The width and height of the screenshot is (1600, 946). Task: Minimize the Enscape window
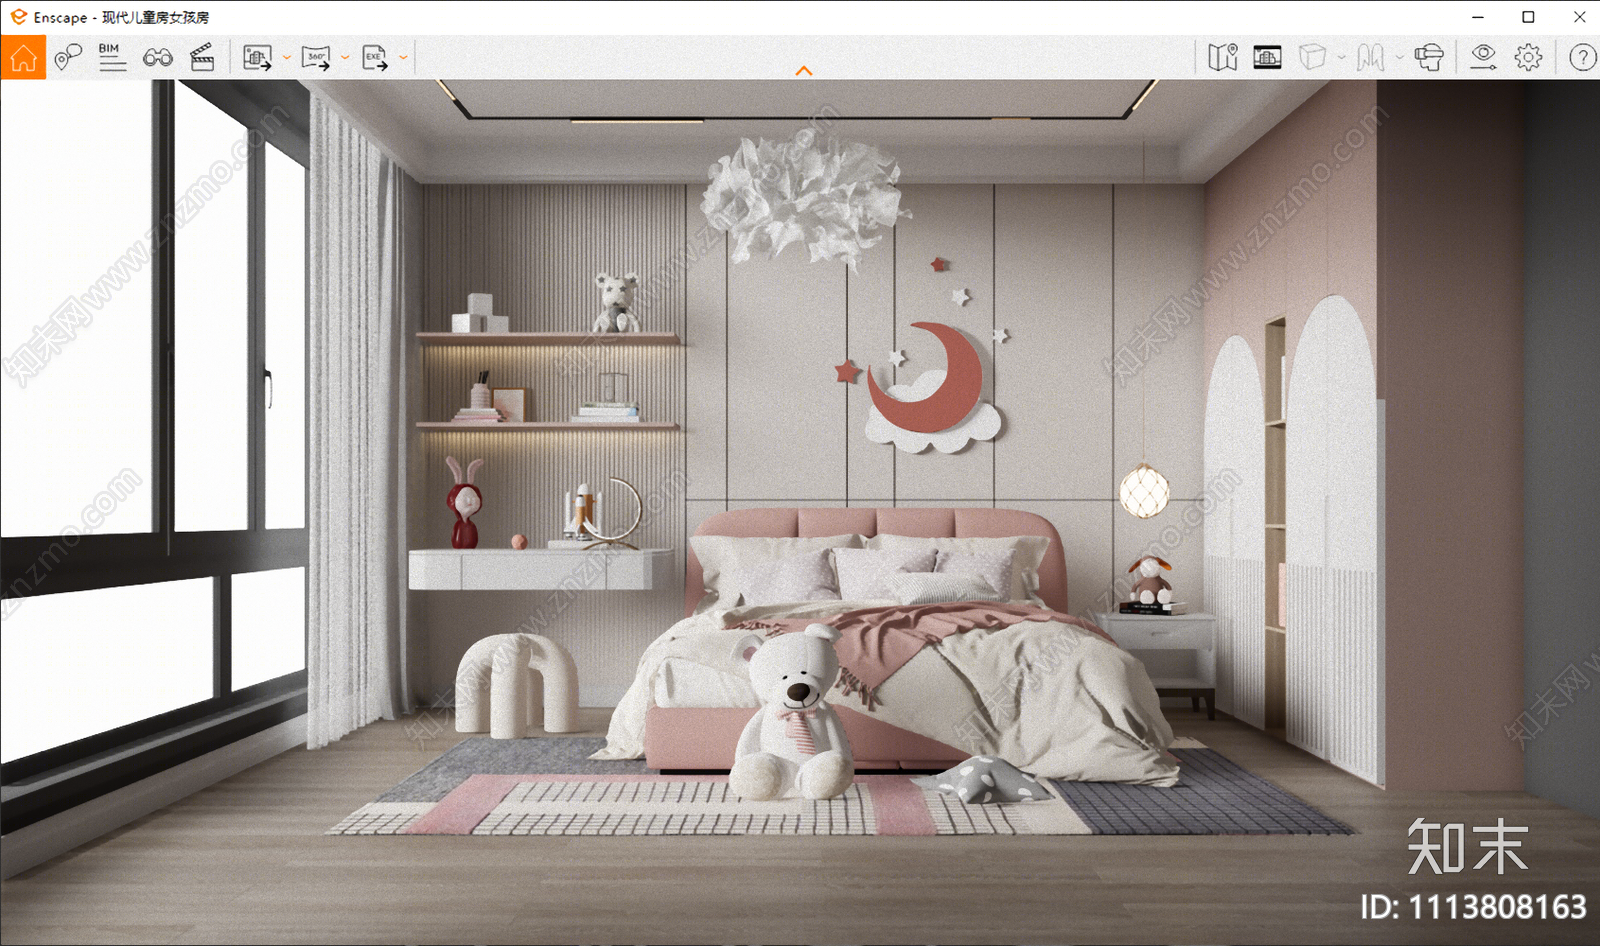click(x=1478, y=17)
